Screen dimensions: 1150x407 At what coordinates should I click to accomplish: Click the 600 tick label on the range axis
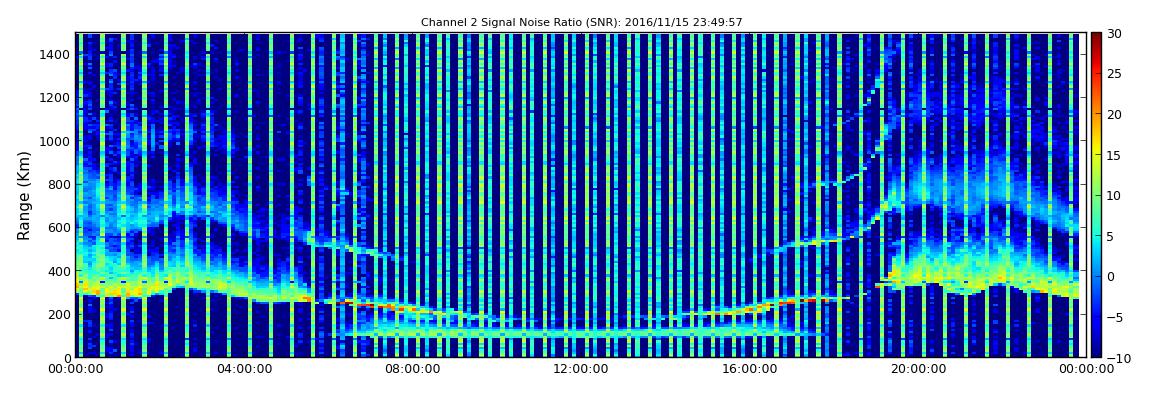tap(59, 227)
